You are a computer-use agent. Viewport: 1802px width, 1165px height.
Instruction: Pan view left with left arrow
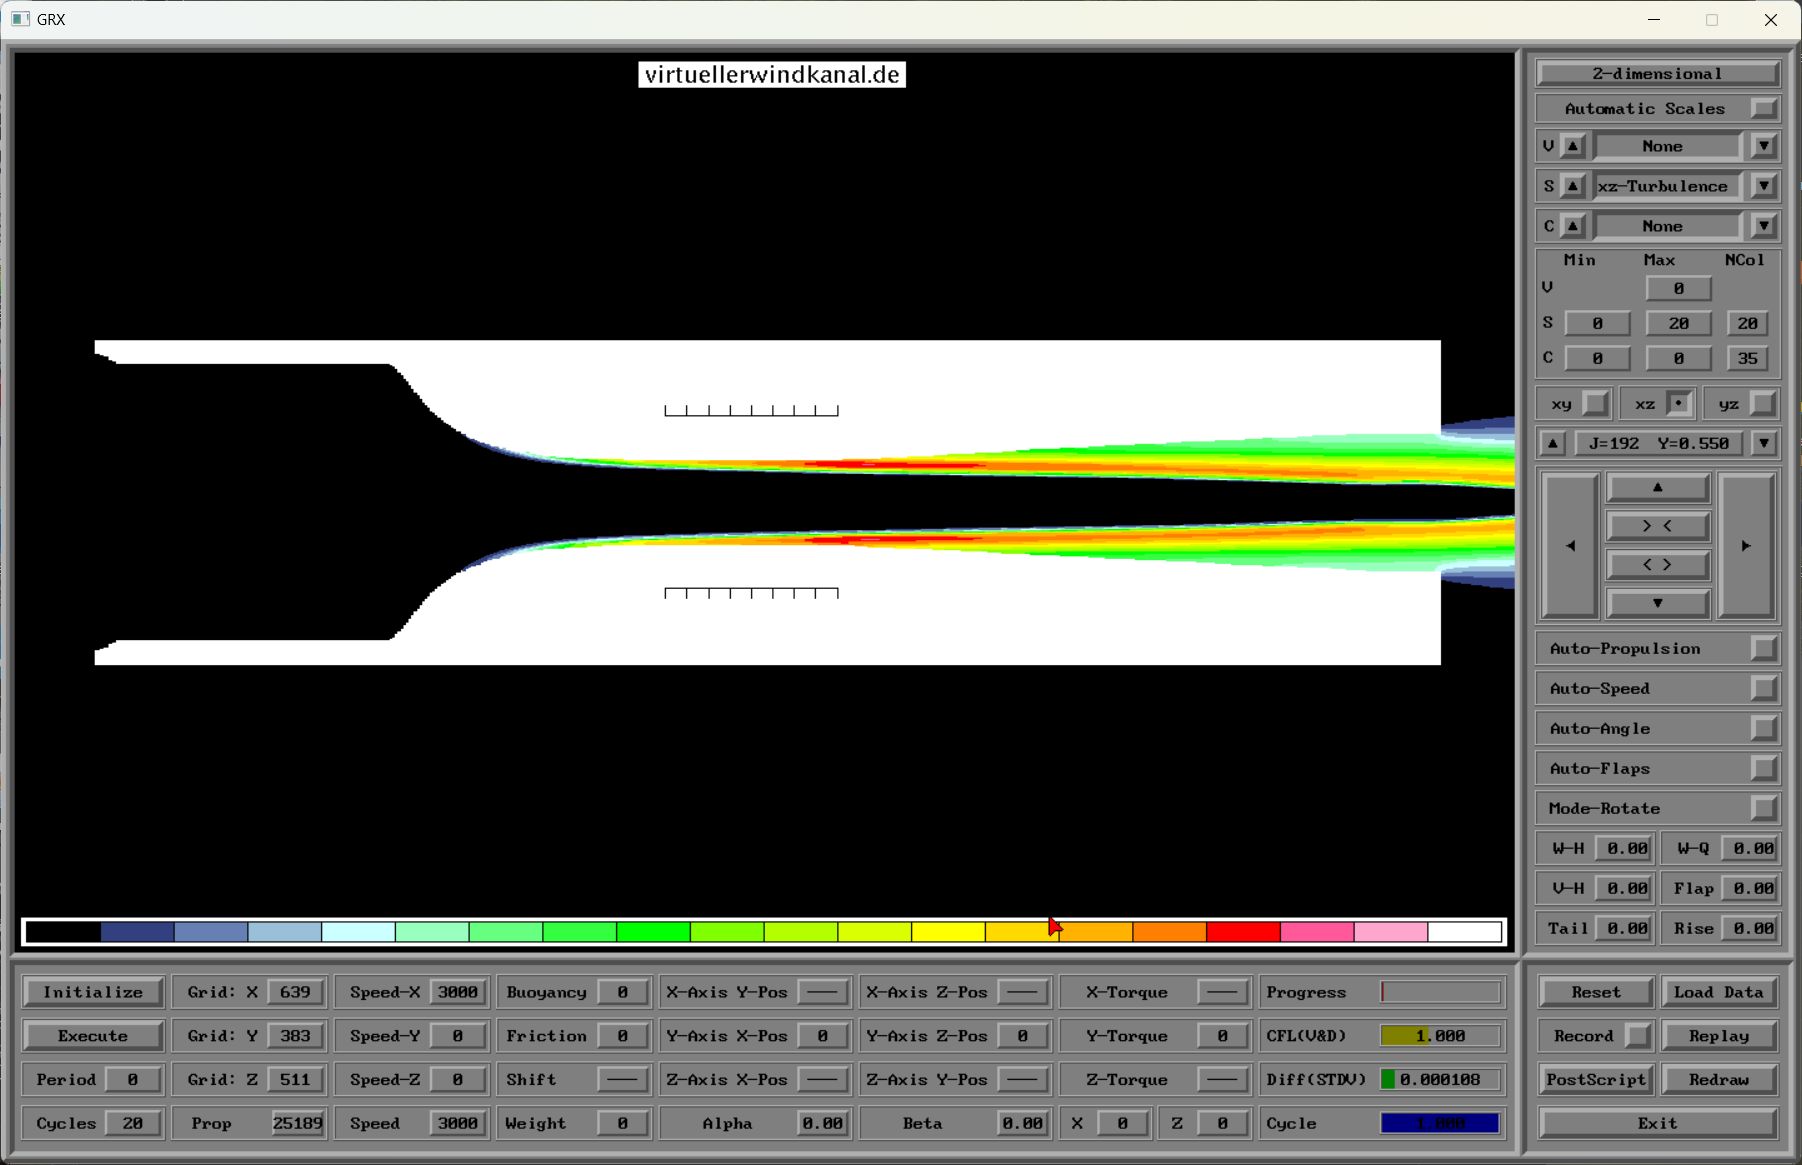point(1571,545)
